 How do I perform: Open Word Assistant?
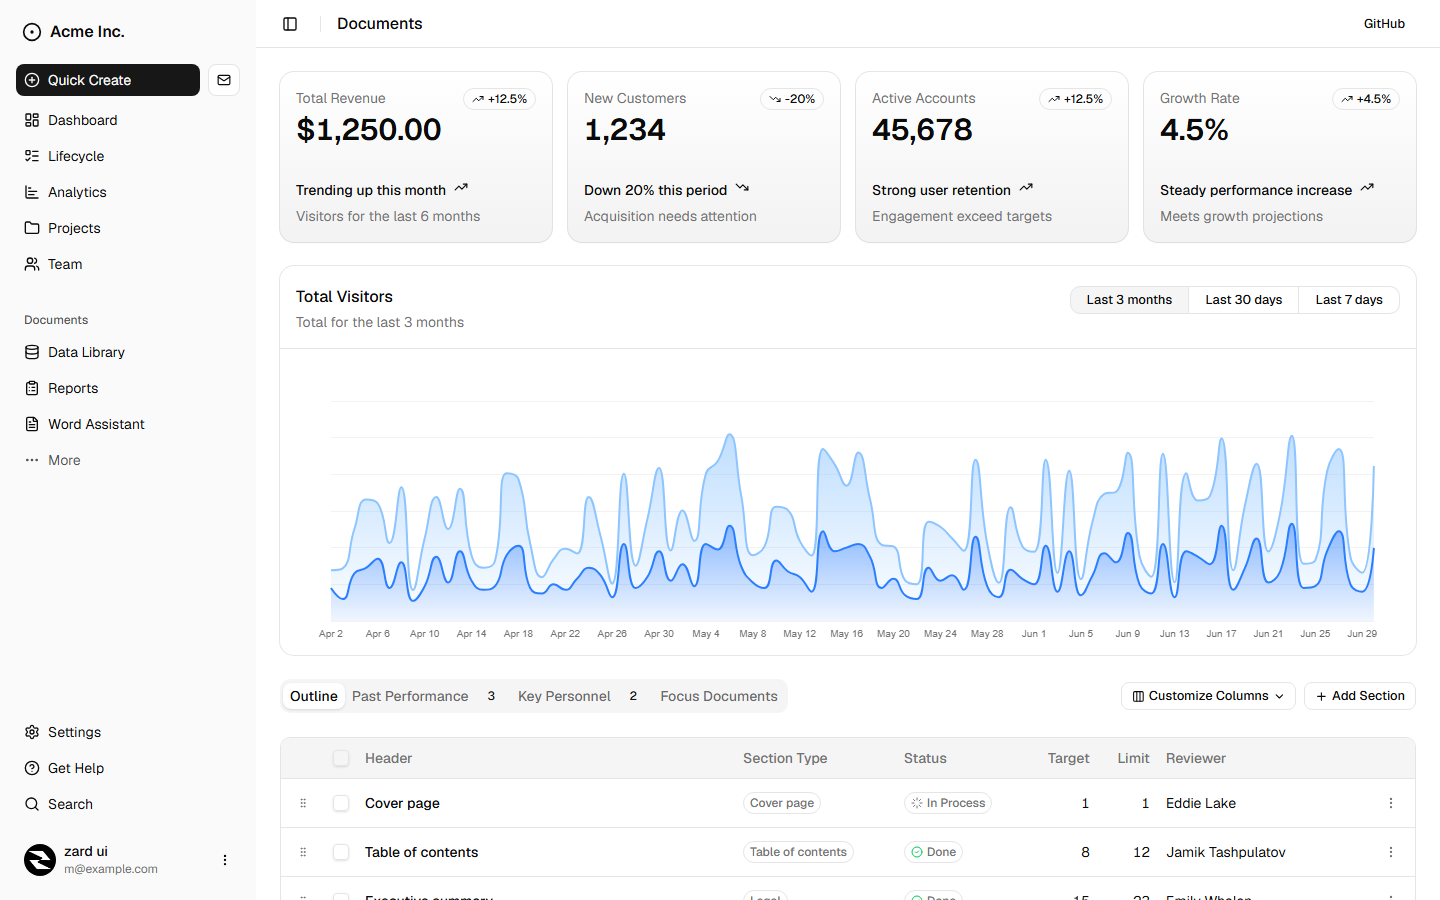coord(128,424)
